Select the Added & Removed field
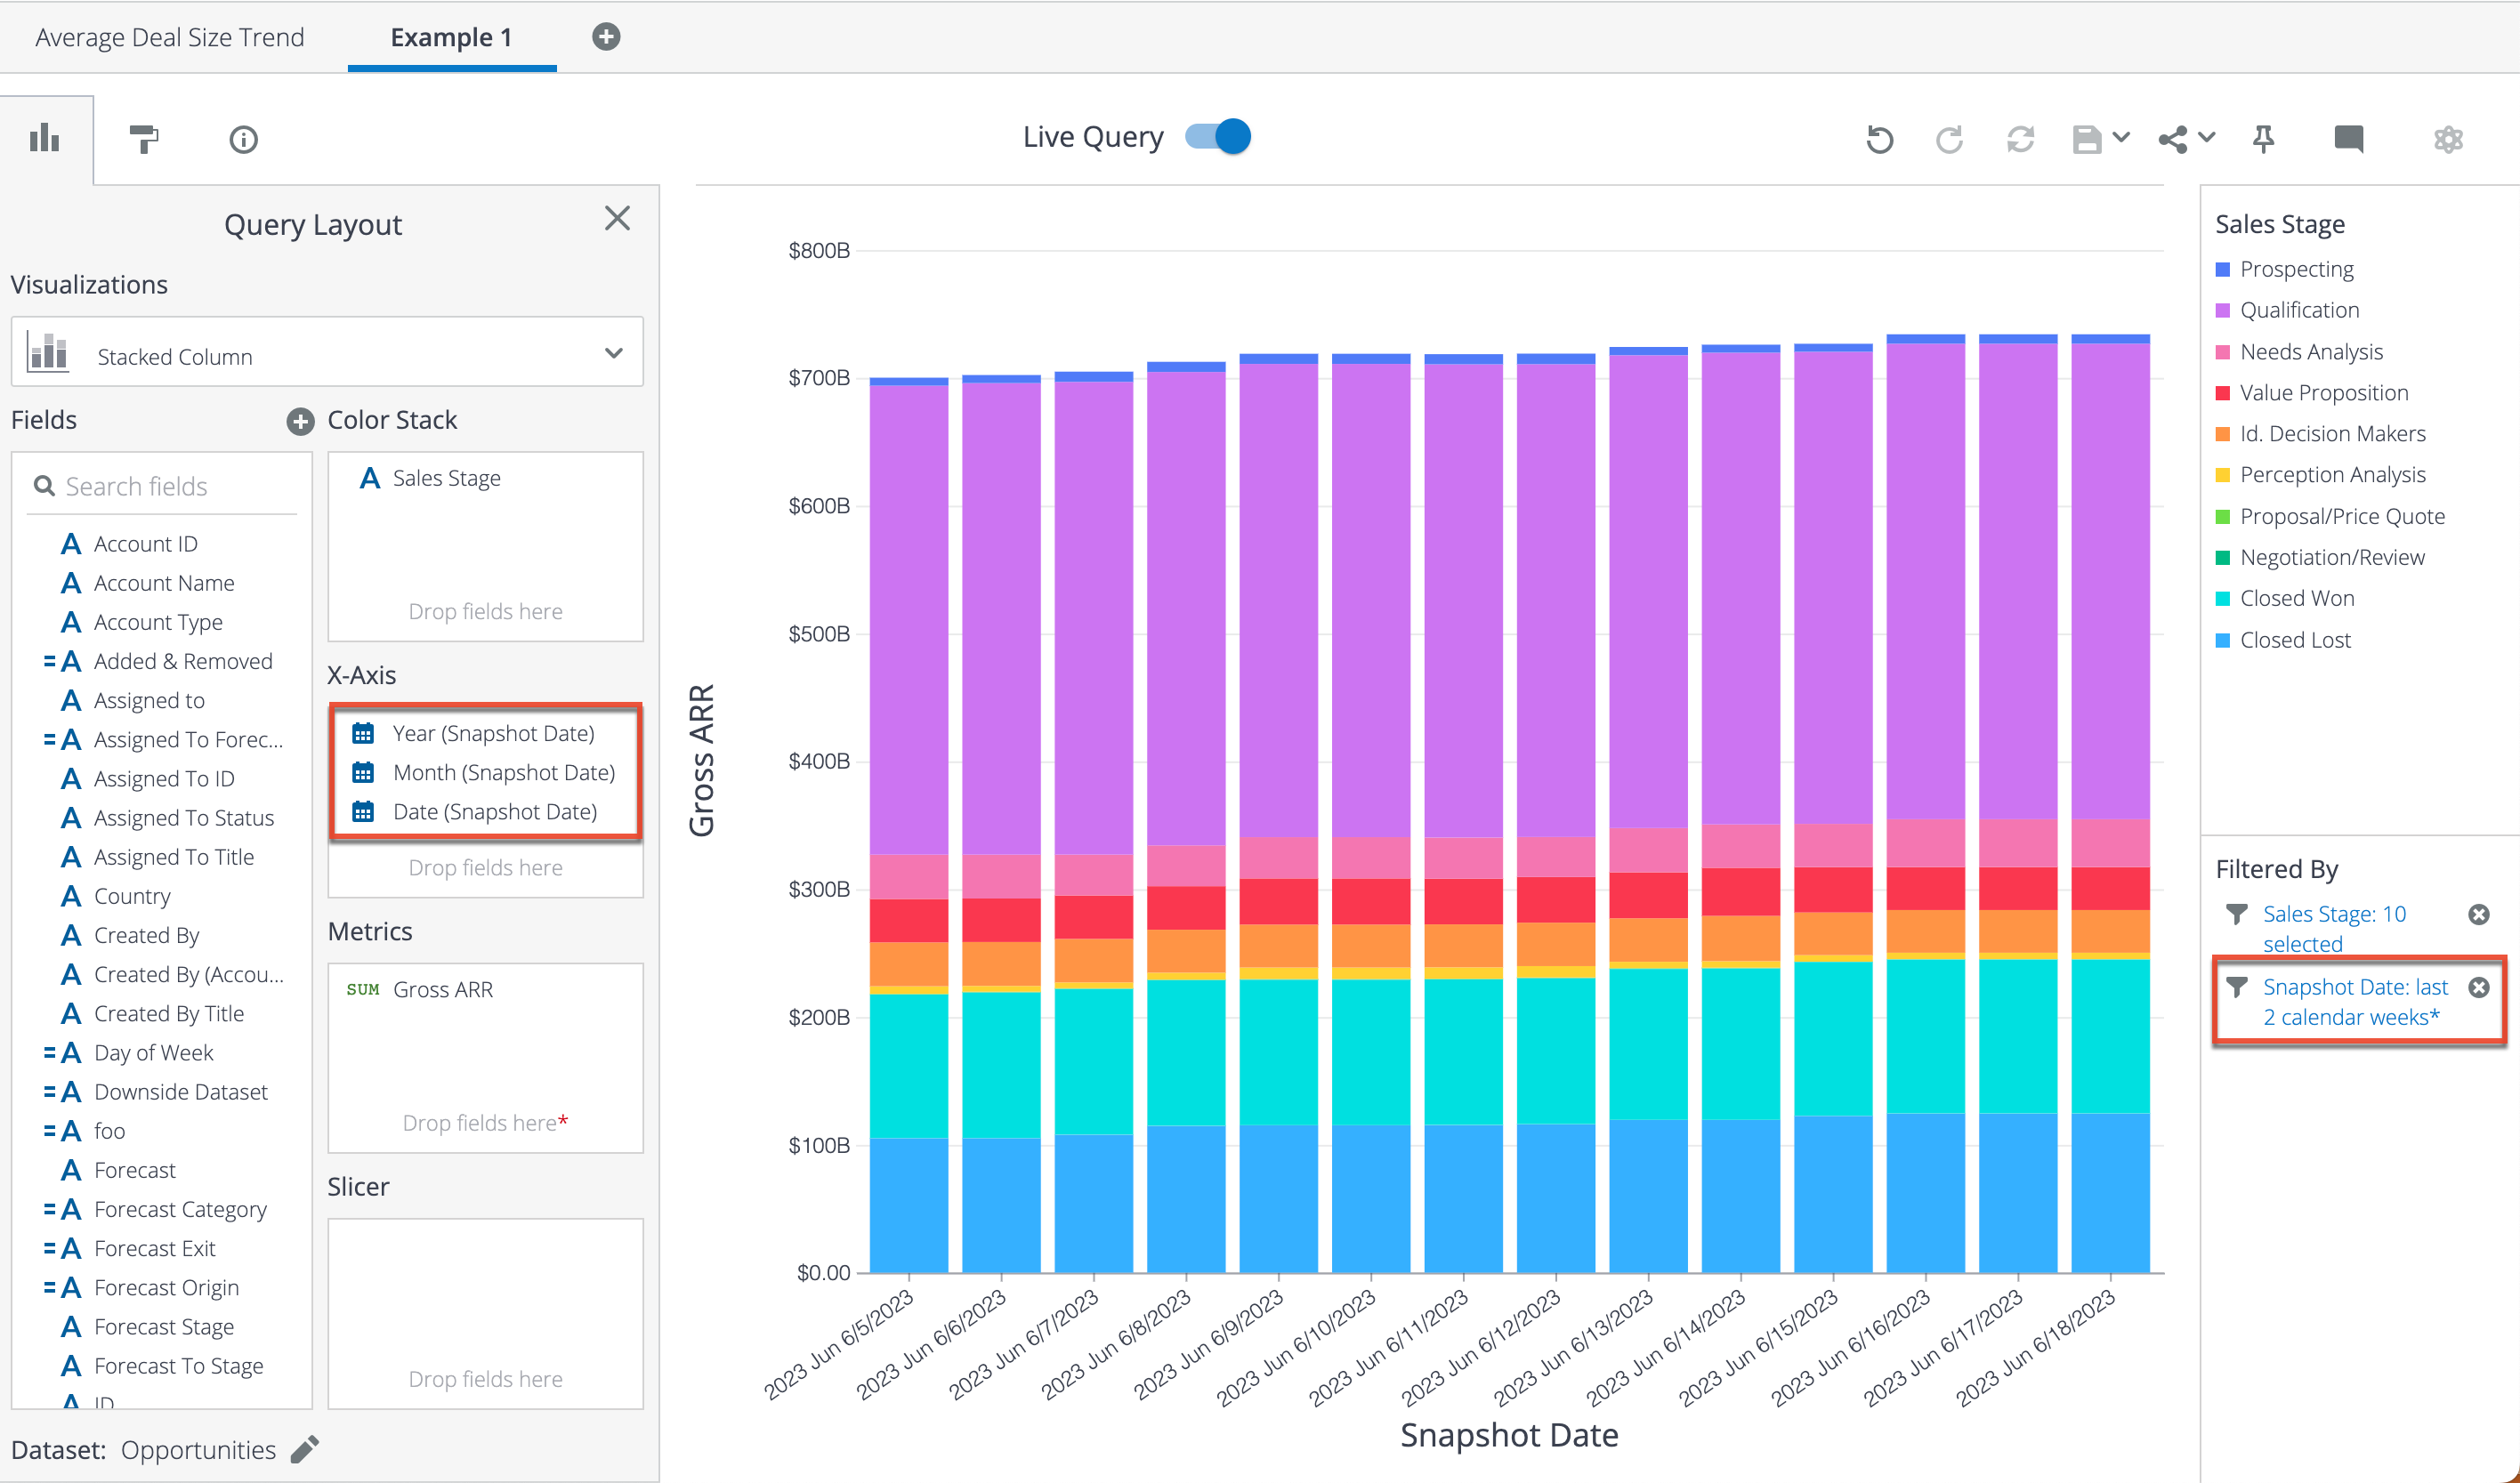Screen dimensions: 2520x1483 pos(182,661)
